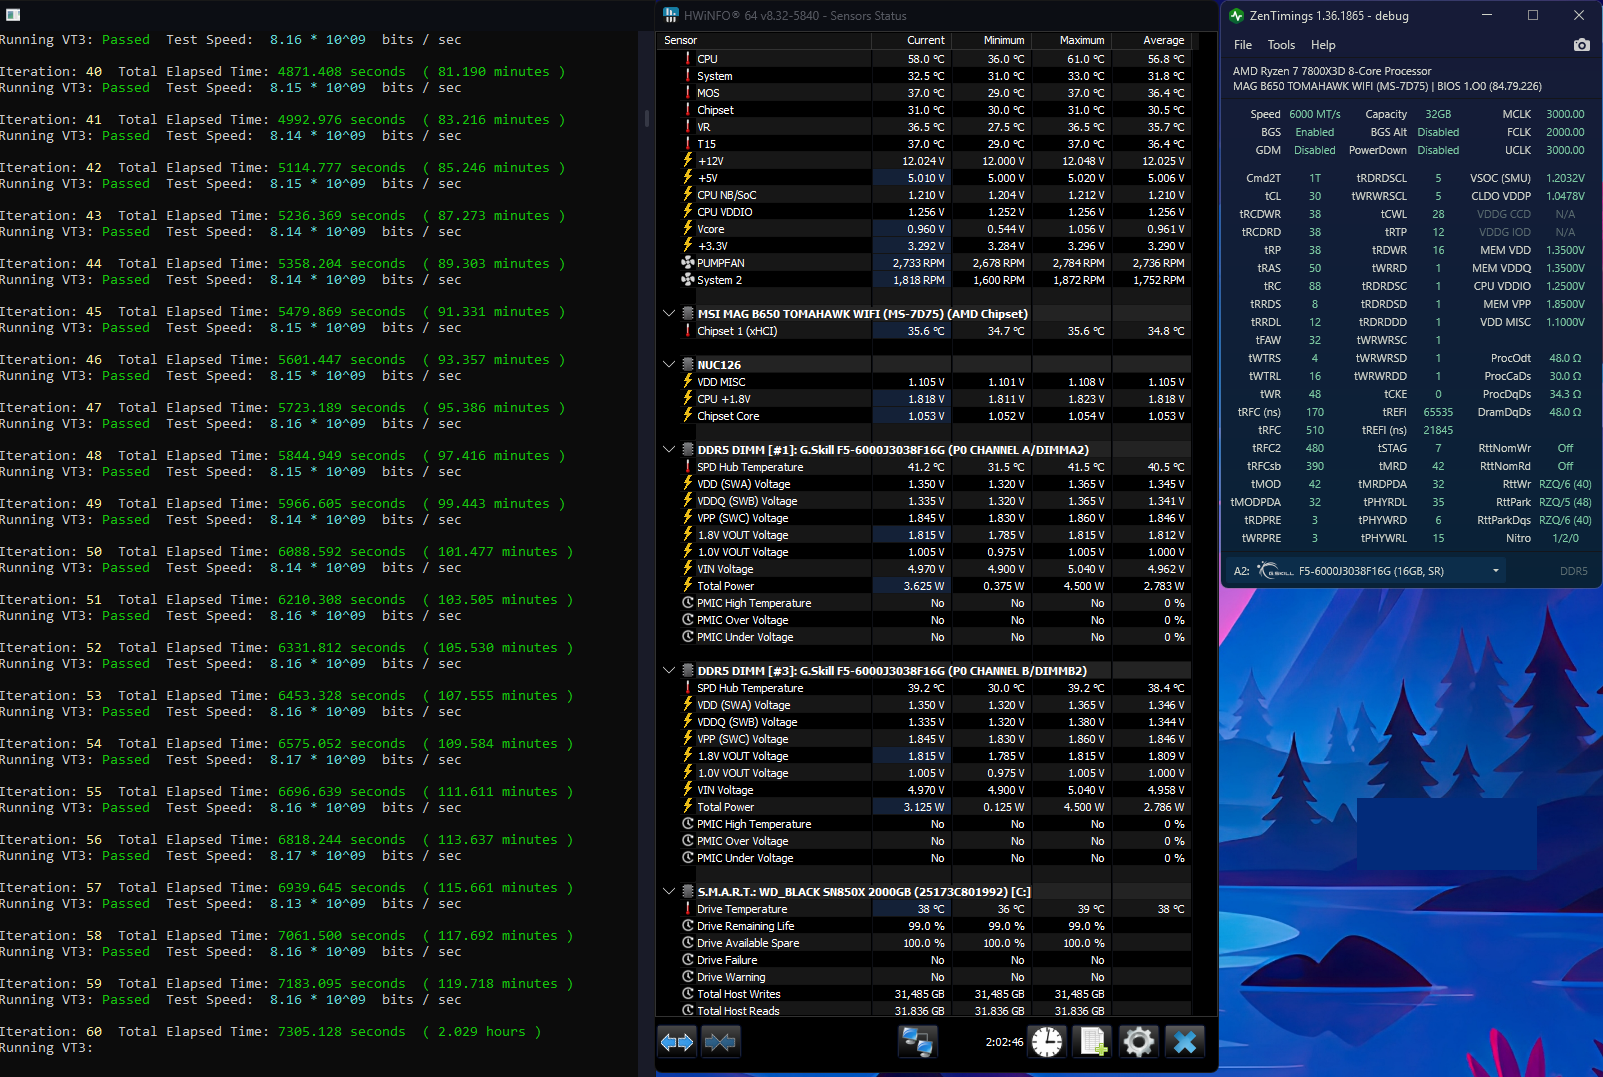Reset HWiNFO's elapsed time clock icon

[x=1047, y=1042]
